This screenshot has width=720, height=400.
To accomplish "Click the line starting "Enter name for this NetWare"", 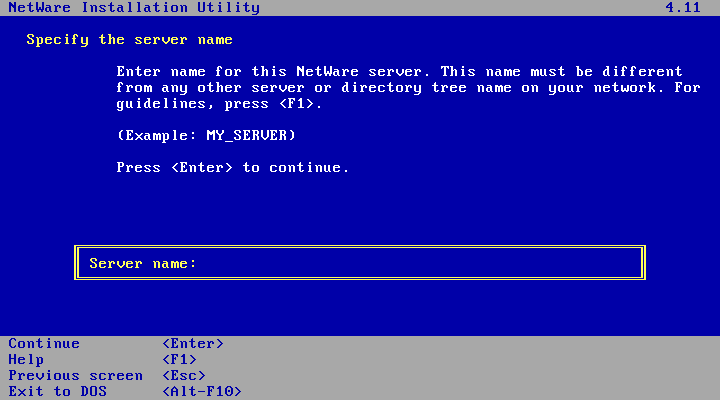I will [399, 72].
